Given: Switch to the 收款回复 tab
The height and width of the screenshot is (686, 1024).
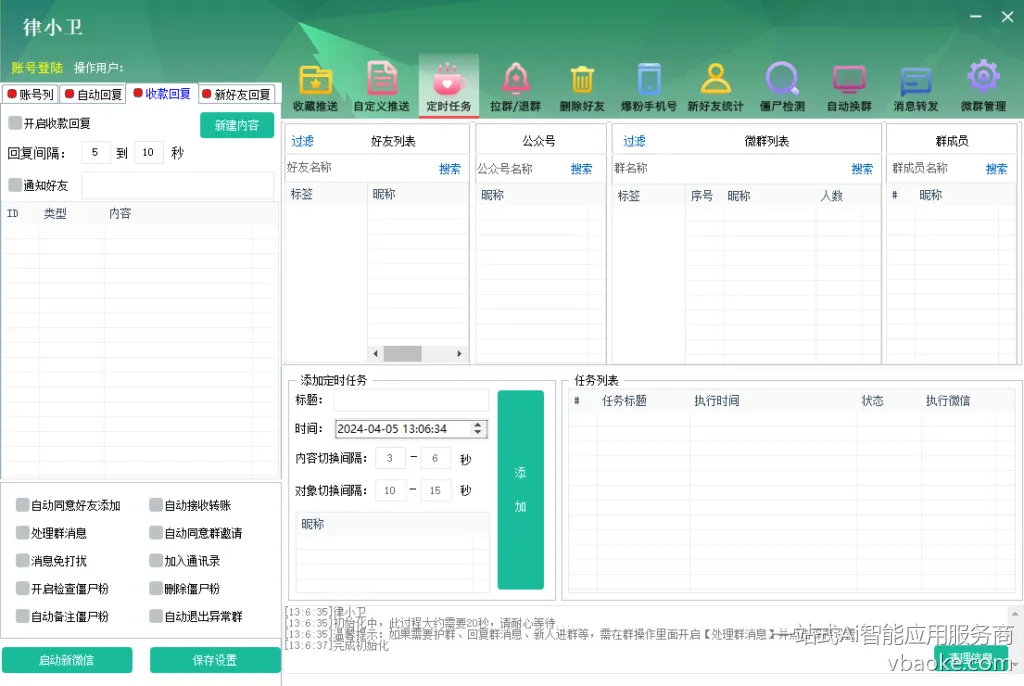Looking at the screenshot, I should click(x=161, y=94).
